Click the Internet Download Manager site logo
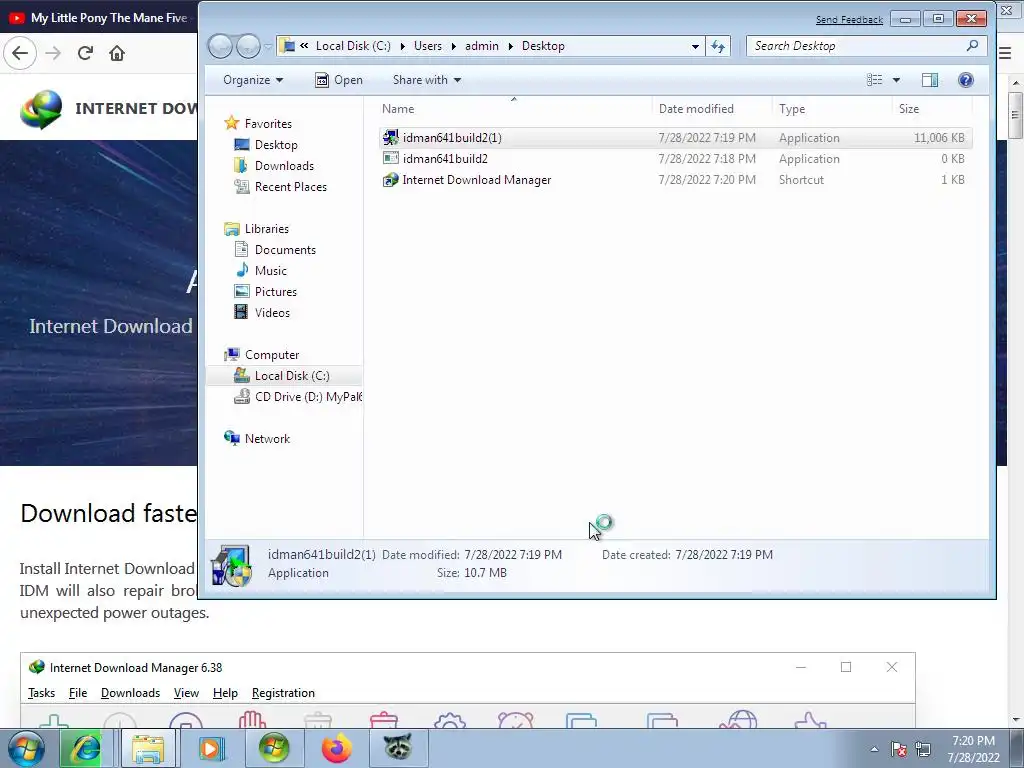Viewport: 1024px width, 768px height. (x=41, y=109)
